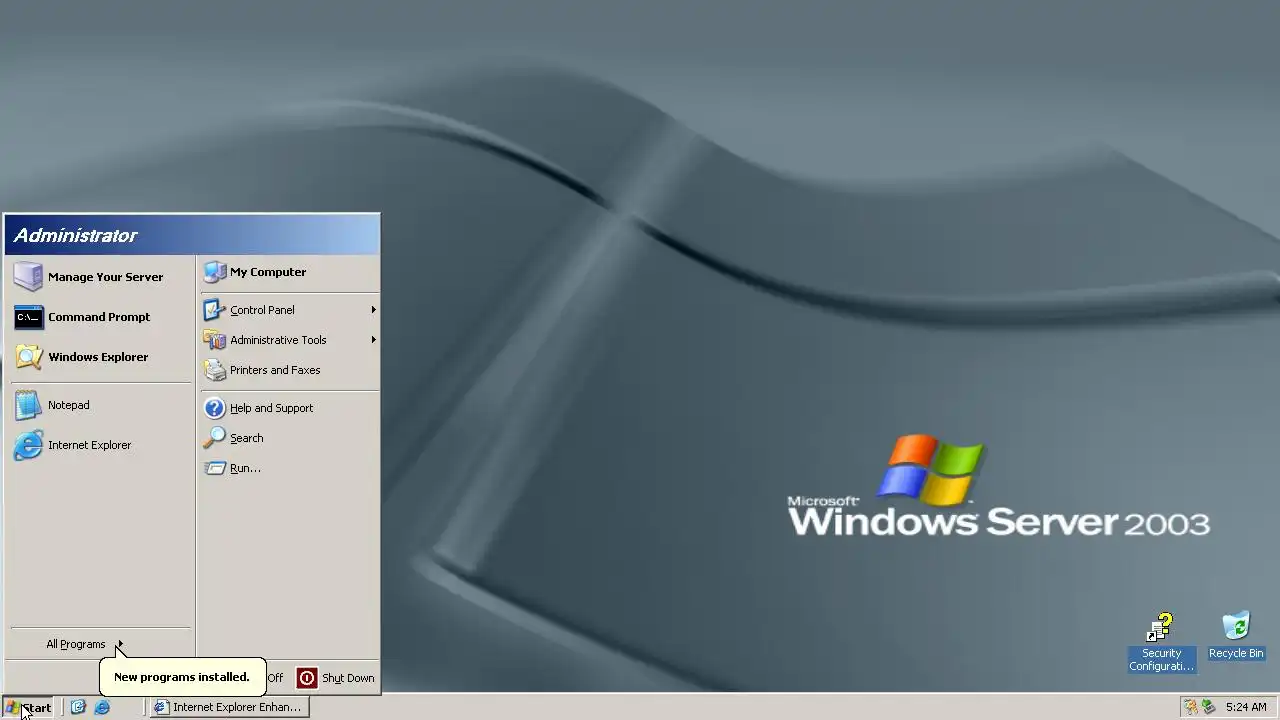Launch Internet Explorer from quick launch bar
This screenshot has width=1280, height=720.
pos(102,707)
